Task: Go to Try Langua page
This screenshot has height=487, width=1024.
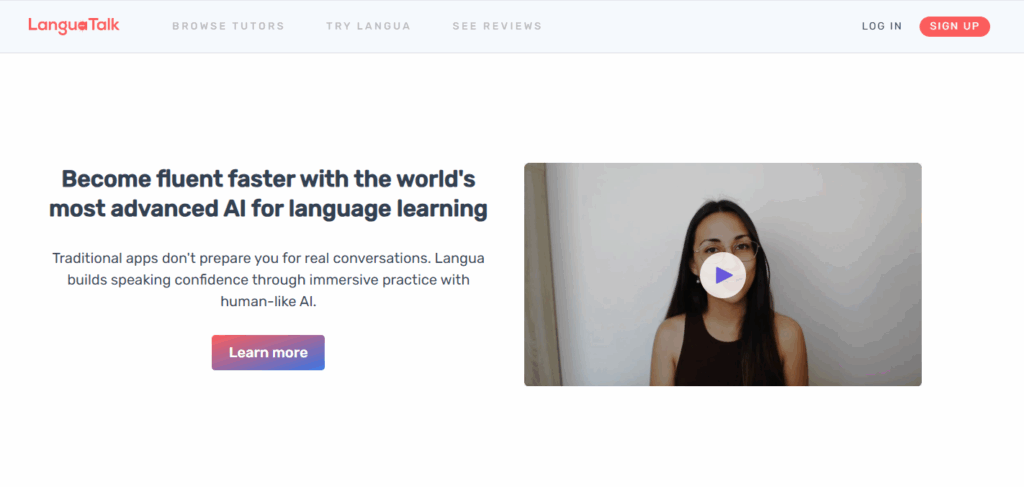Action: click(x=368, y=26)
